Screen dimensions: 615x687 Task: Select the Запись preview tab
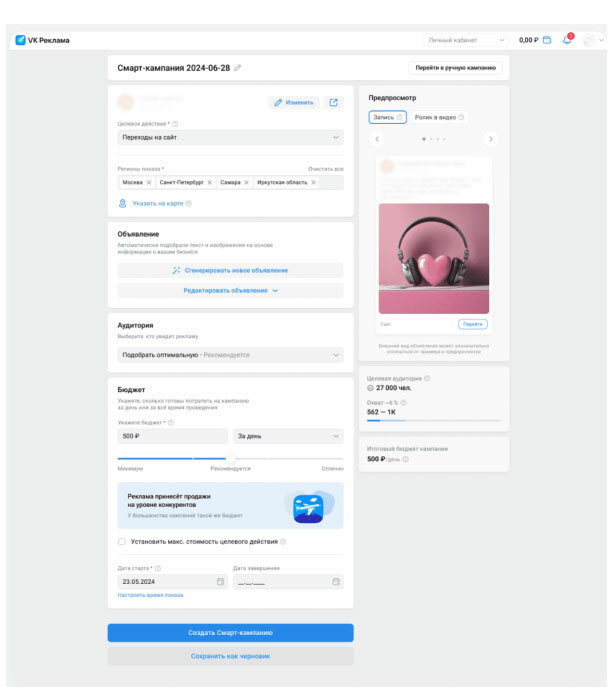tap(387, 117)
